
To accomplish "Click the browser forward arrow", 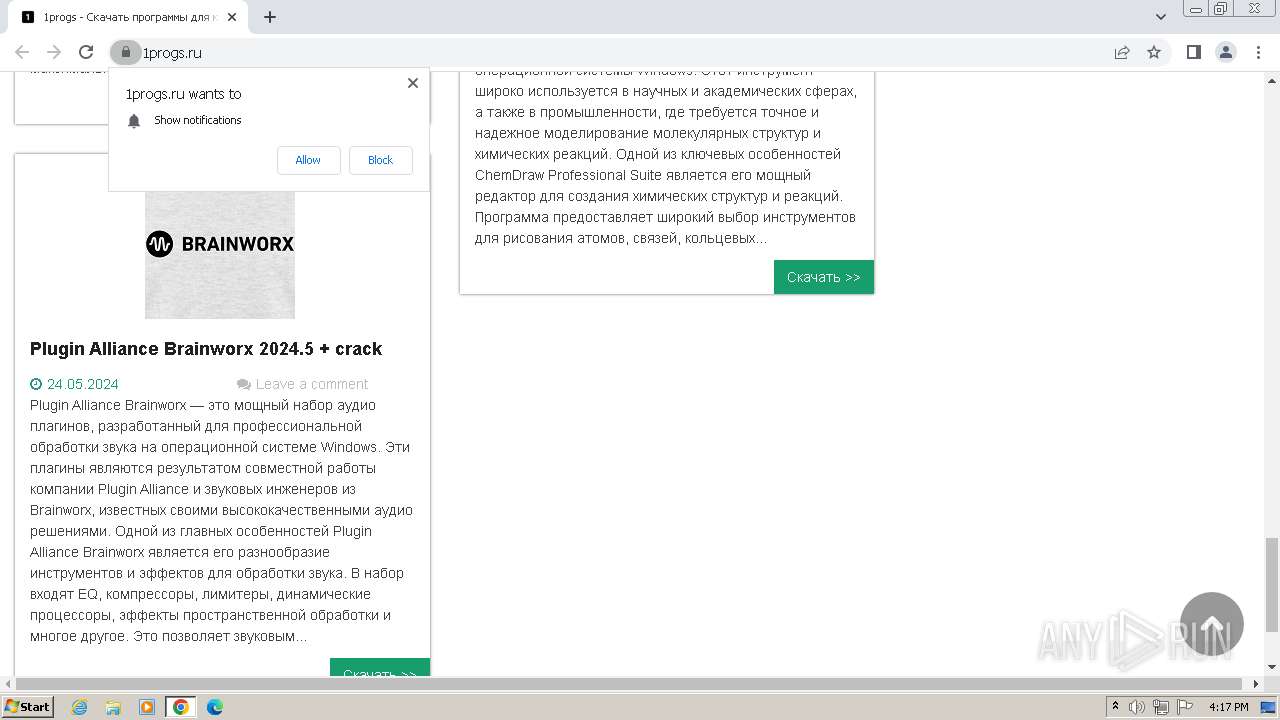I will click(x=54, y=52).
